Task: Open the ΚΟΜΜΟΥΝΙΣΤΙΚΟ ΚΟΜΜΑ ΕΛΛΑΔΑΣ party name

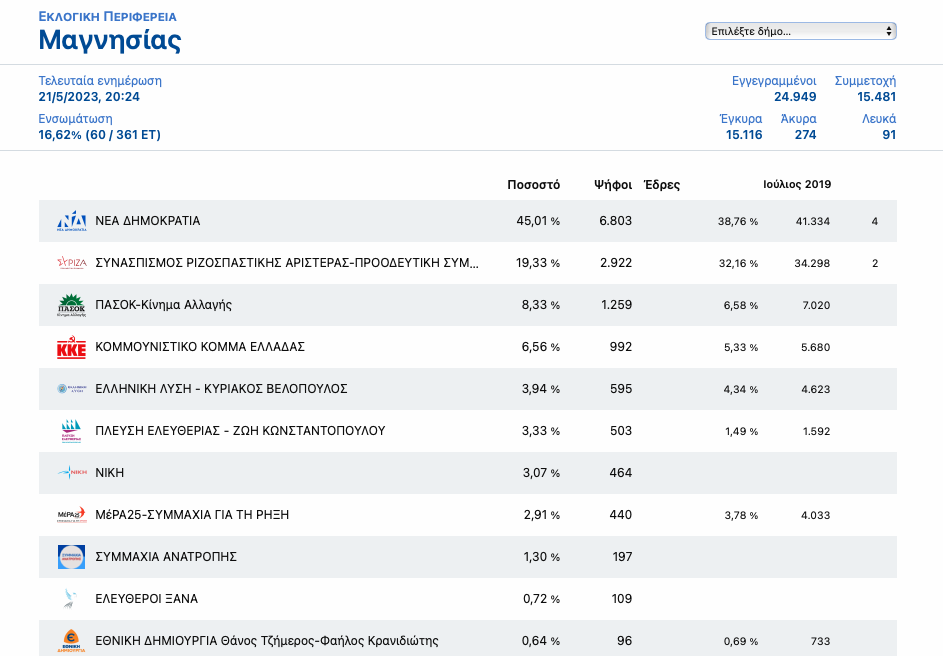Action: pos(200,347)
